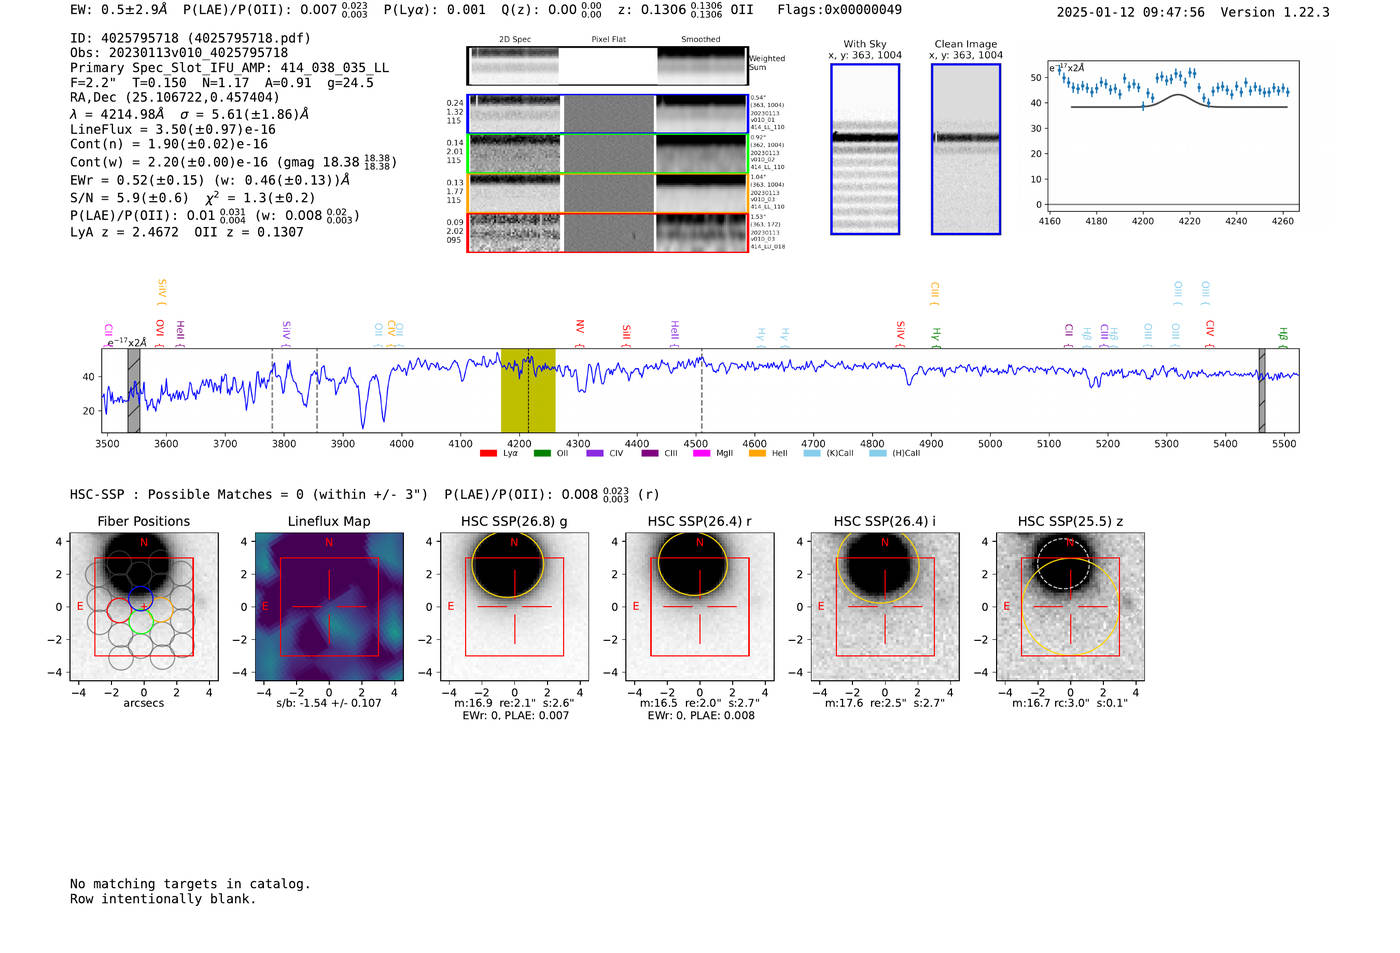Click 'Row intentionally blank.' text
The height and width of the screenshot is (953, 1400).
click(163, 899)
